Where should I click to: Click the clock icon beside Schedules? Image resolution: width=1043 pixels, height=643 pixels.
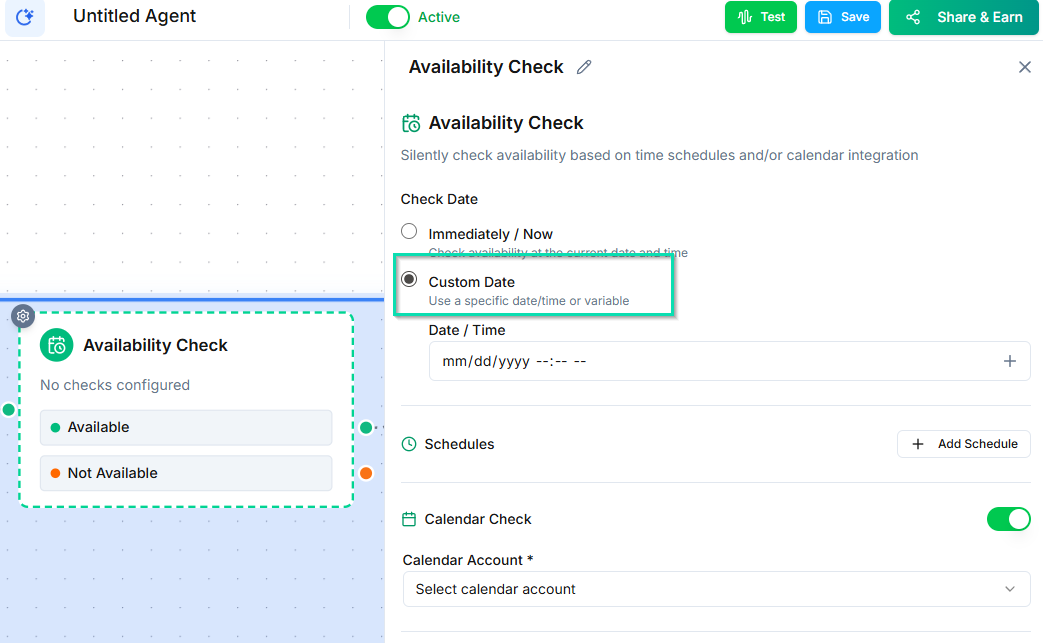pos(409,444)
